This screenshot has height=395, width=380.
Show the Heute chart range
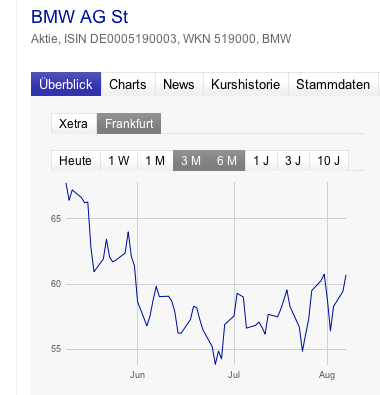(x=76, y=161)
